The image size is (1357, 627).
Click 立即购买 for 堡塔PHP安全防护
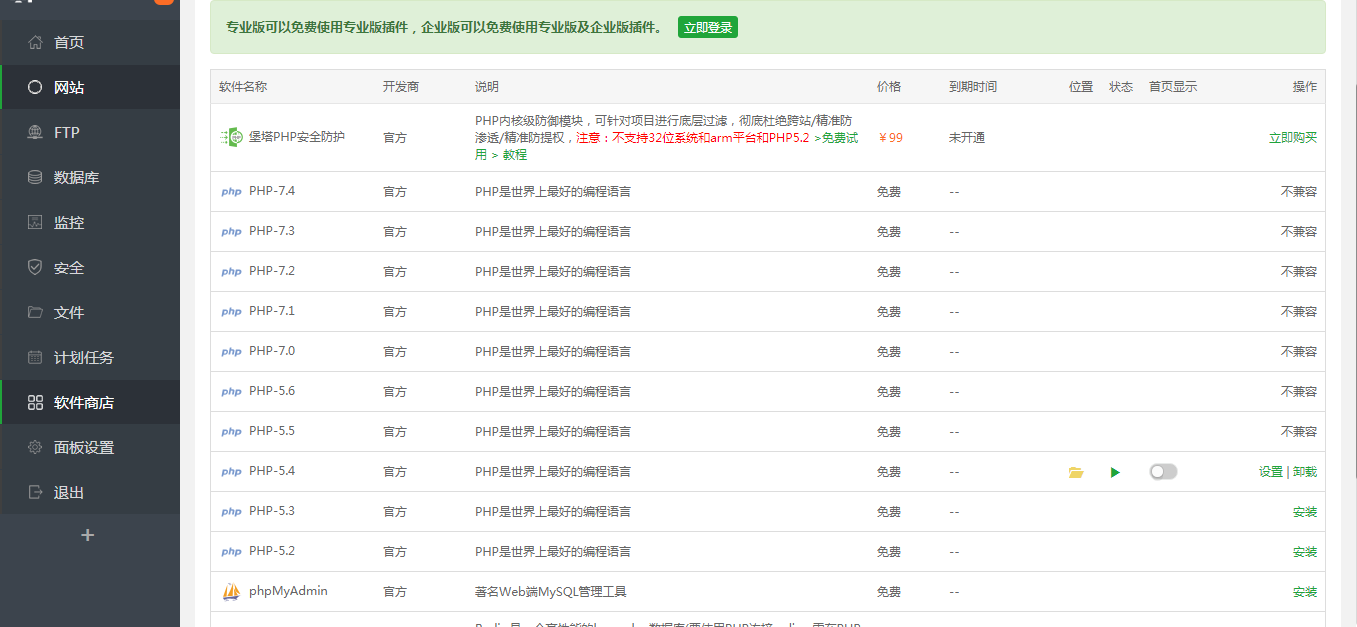point(1293,138)
